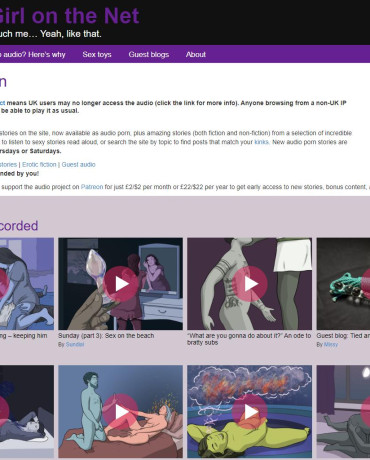The image size is (370, 460).
Task: Play the Sunday (part 3) audio story
Action: (x=121, y=284)
